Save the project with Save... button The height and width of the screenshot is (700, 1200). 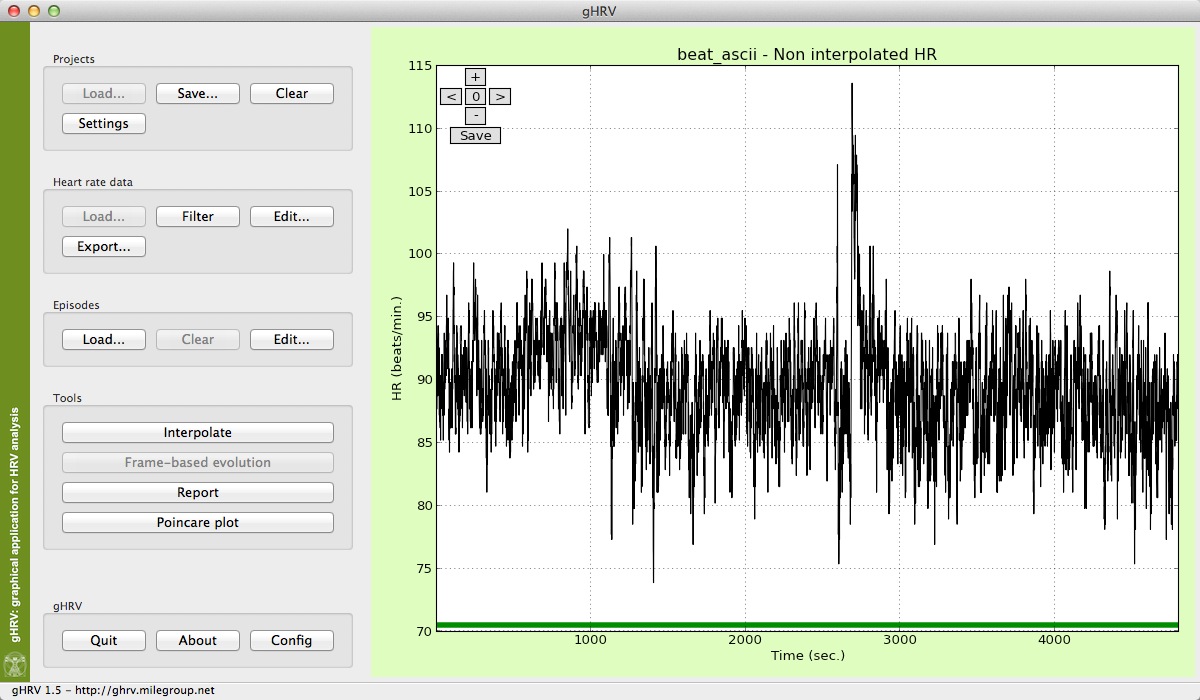point(198,93)
